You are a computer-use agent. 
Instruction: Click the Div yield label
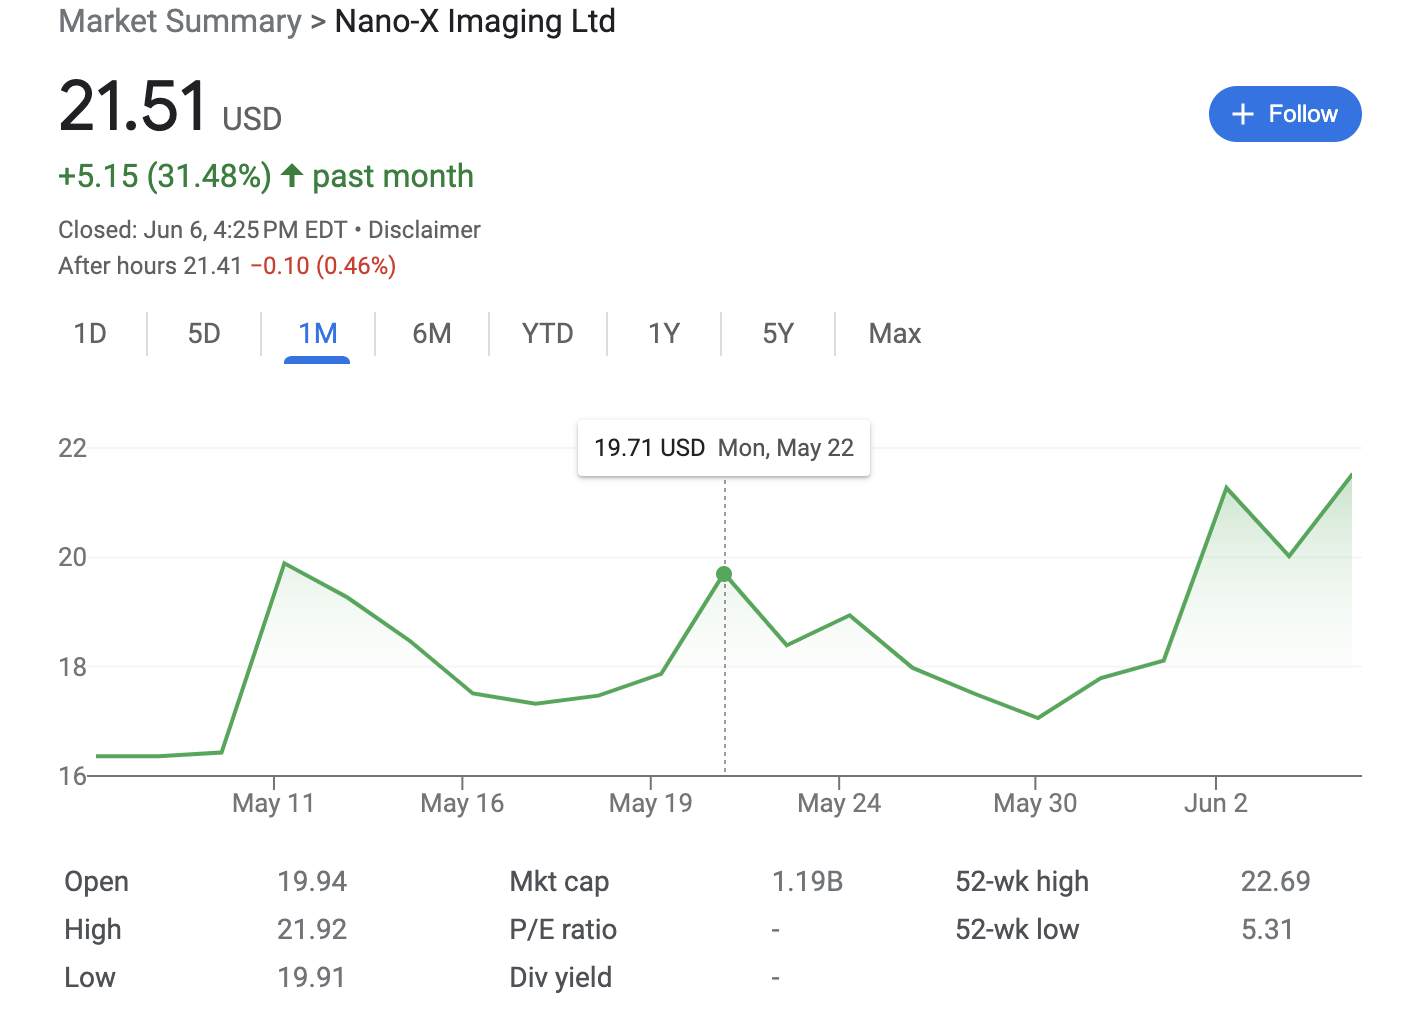[x=560, y=977]
